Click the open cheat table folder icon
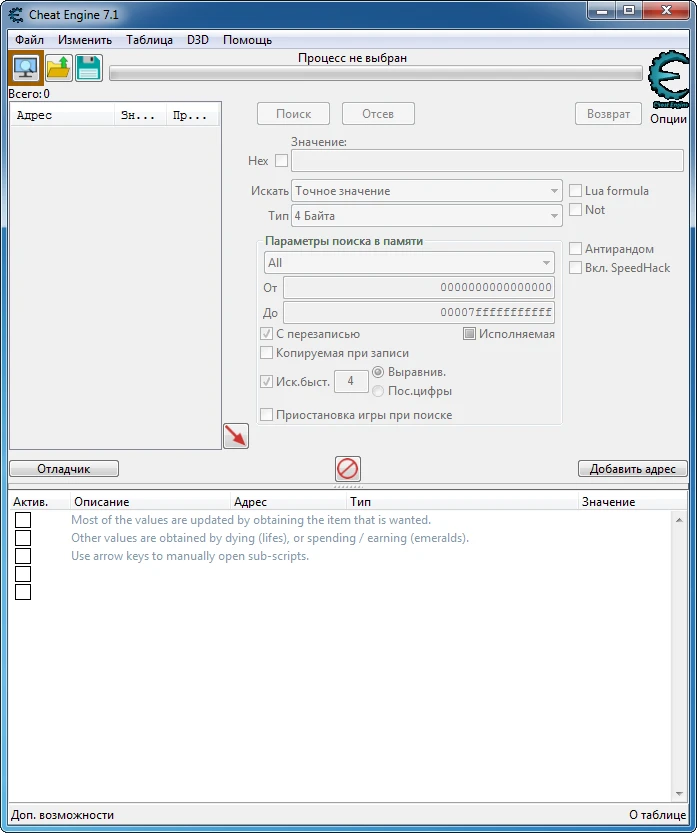This screenshot has height=833, width=697. point(58,68)
